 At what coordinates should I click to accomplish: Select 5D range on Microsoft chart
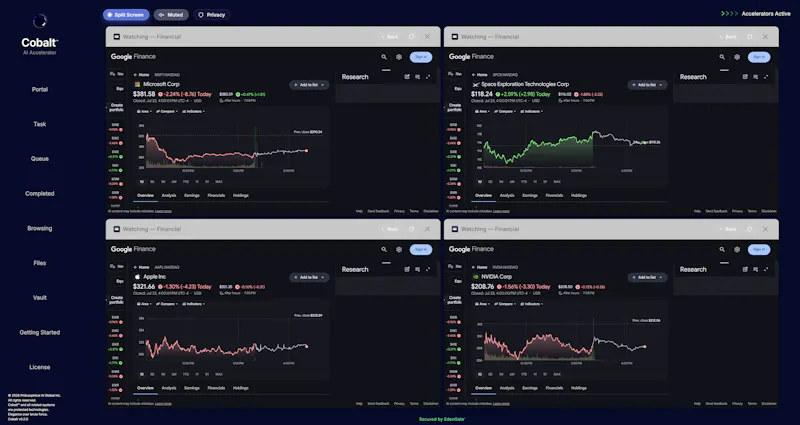[152, 182]
